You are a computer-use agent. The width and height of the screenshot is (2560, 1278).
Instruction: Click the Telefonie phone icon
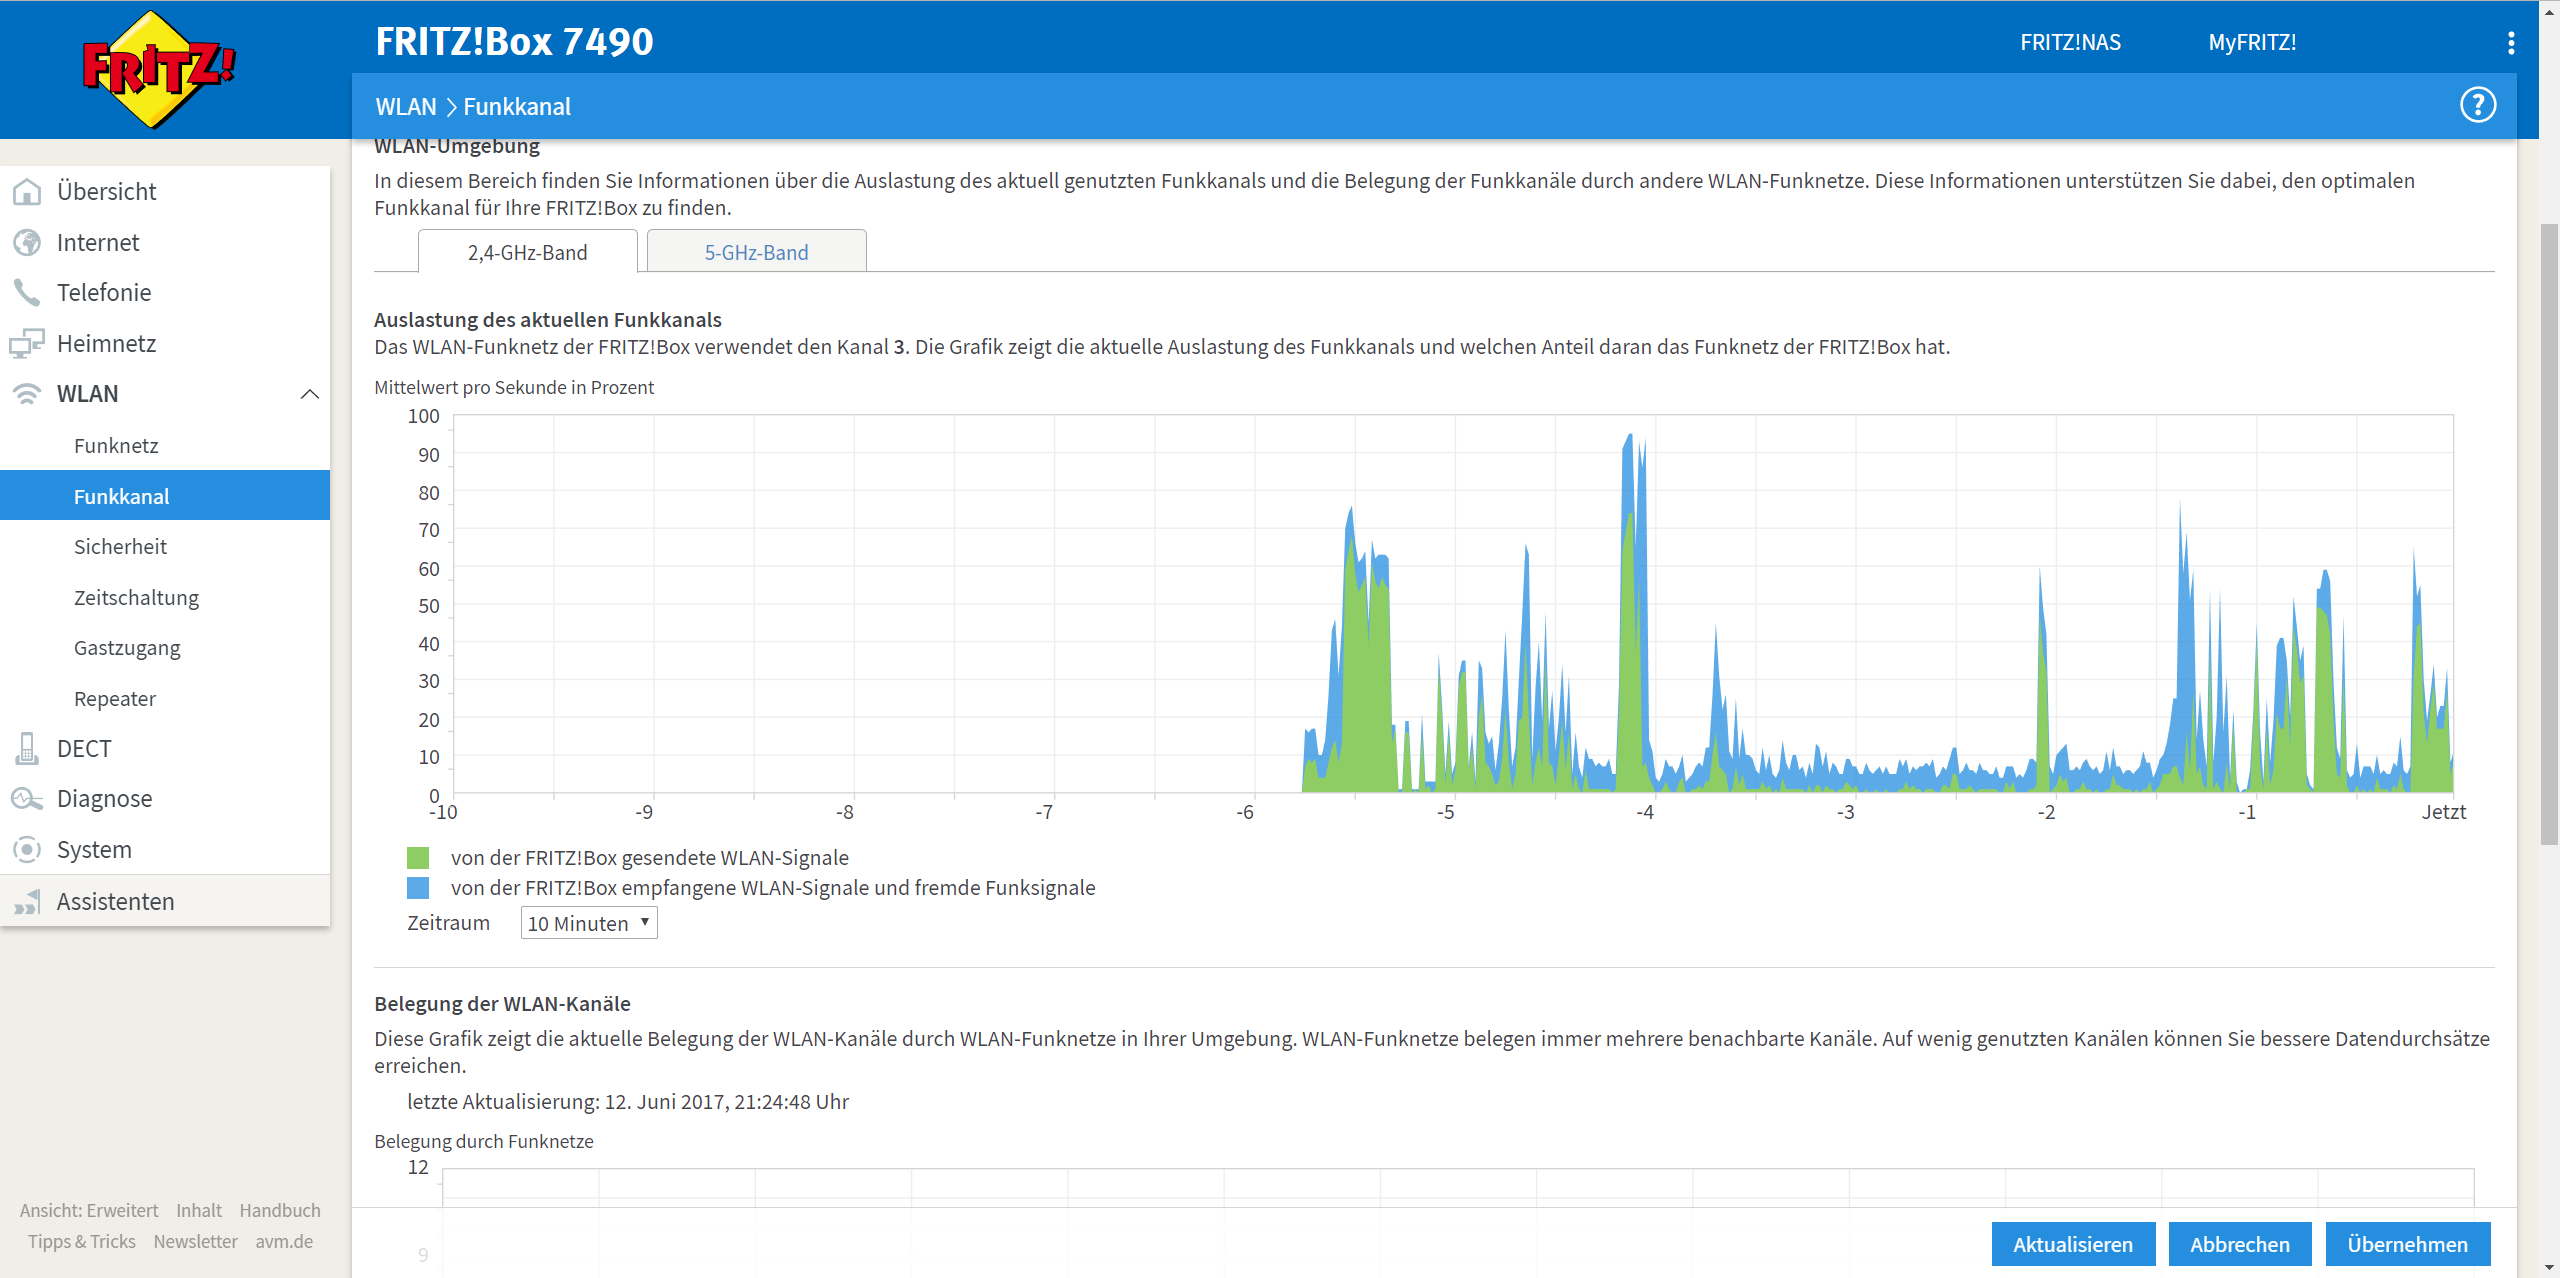(x=27, y=292)
